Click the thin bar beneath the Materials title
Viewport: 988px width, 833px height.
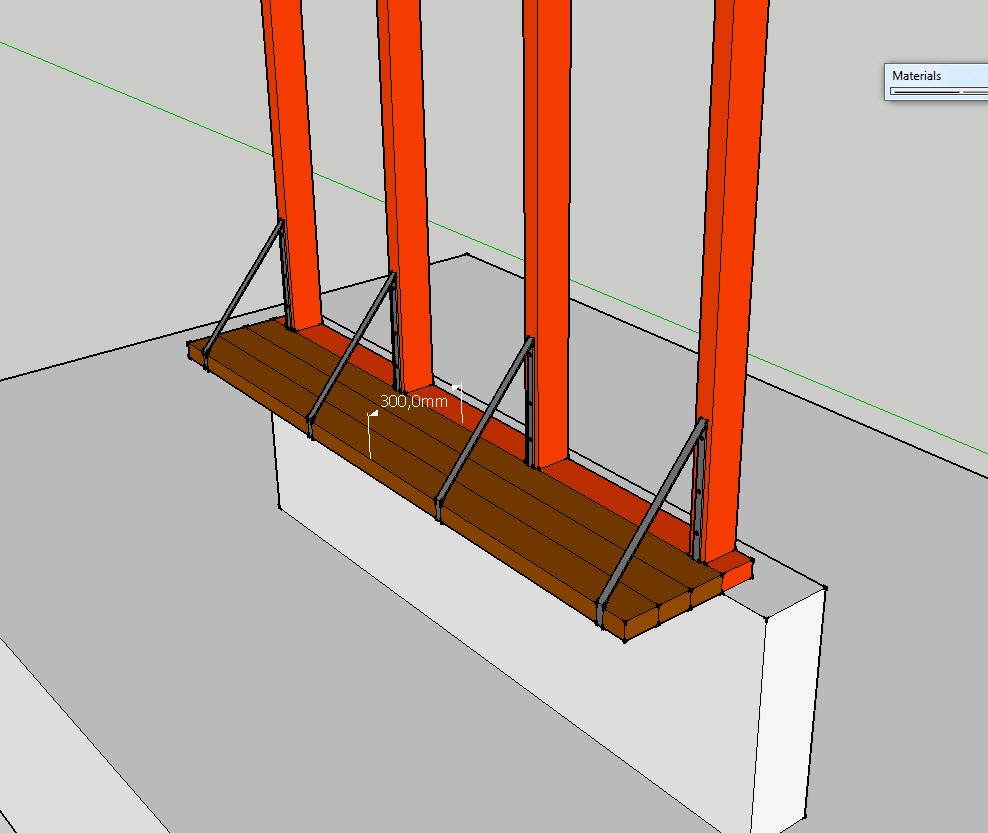pos(935,91)
